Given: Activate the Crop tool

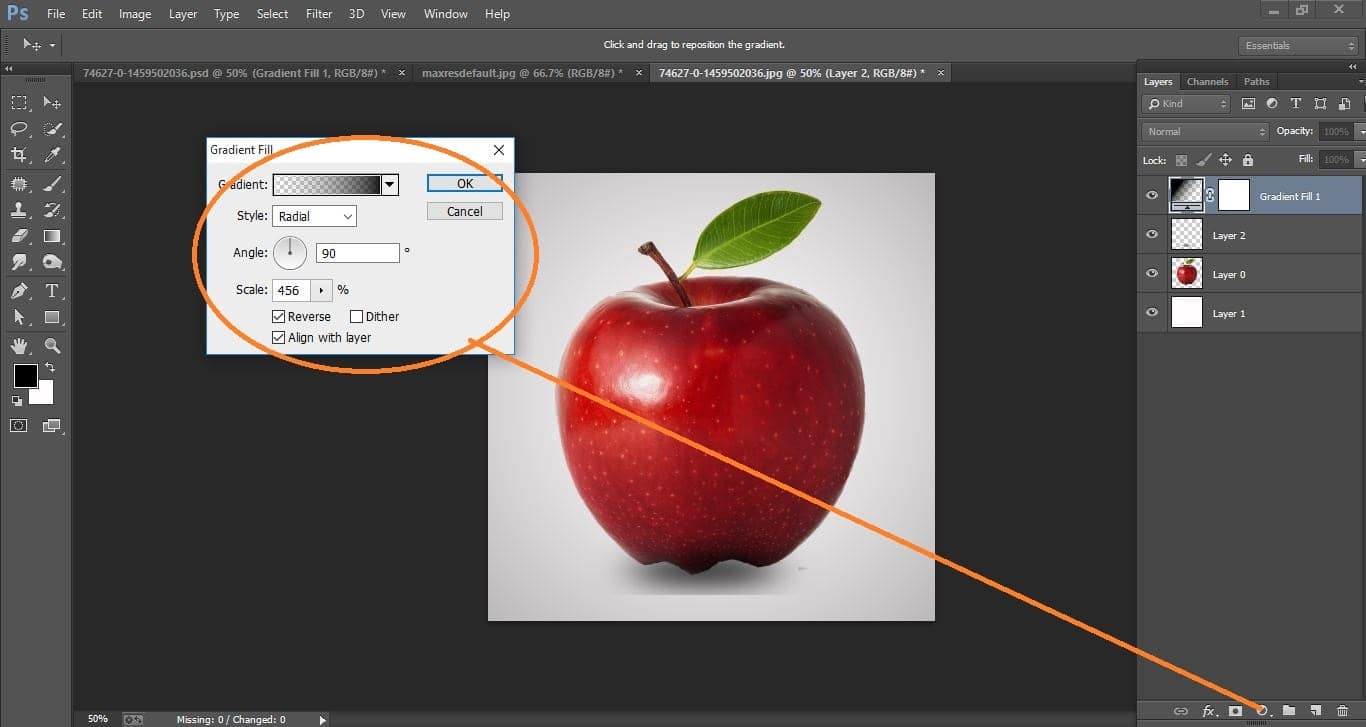Looking at the screenshot, I should tap(18, 155).
